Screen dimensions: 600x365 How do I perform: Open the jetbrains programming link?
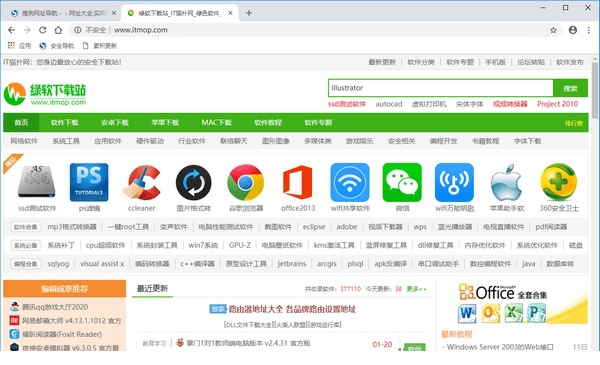point(292,264)
